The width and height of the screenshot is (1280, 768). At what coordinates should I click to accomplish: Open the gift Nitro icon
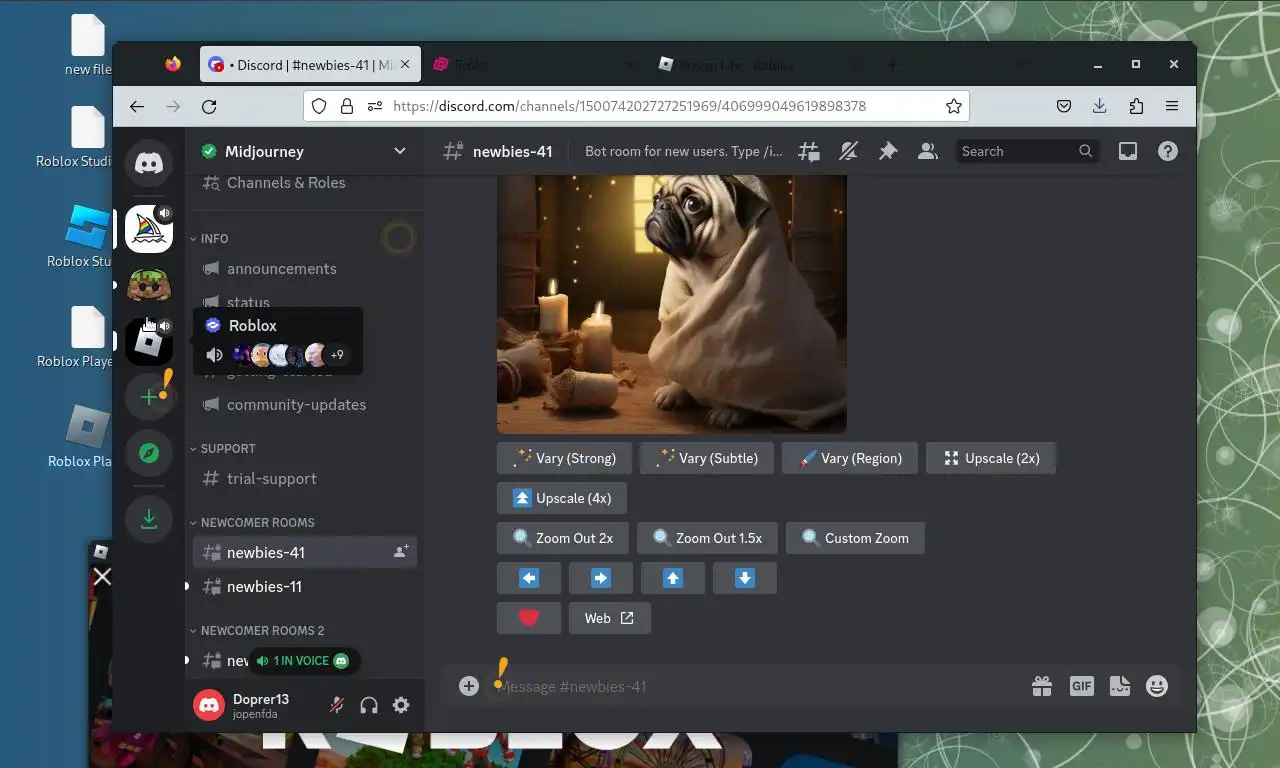pos(1042,686)
